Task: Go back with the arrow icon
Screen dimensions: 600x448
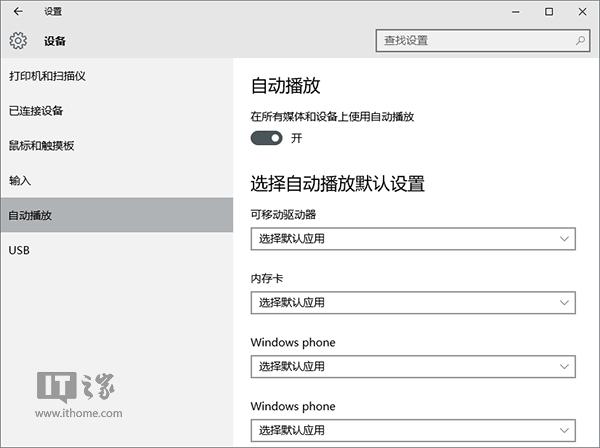Action: [18, 11]
